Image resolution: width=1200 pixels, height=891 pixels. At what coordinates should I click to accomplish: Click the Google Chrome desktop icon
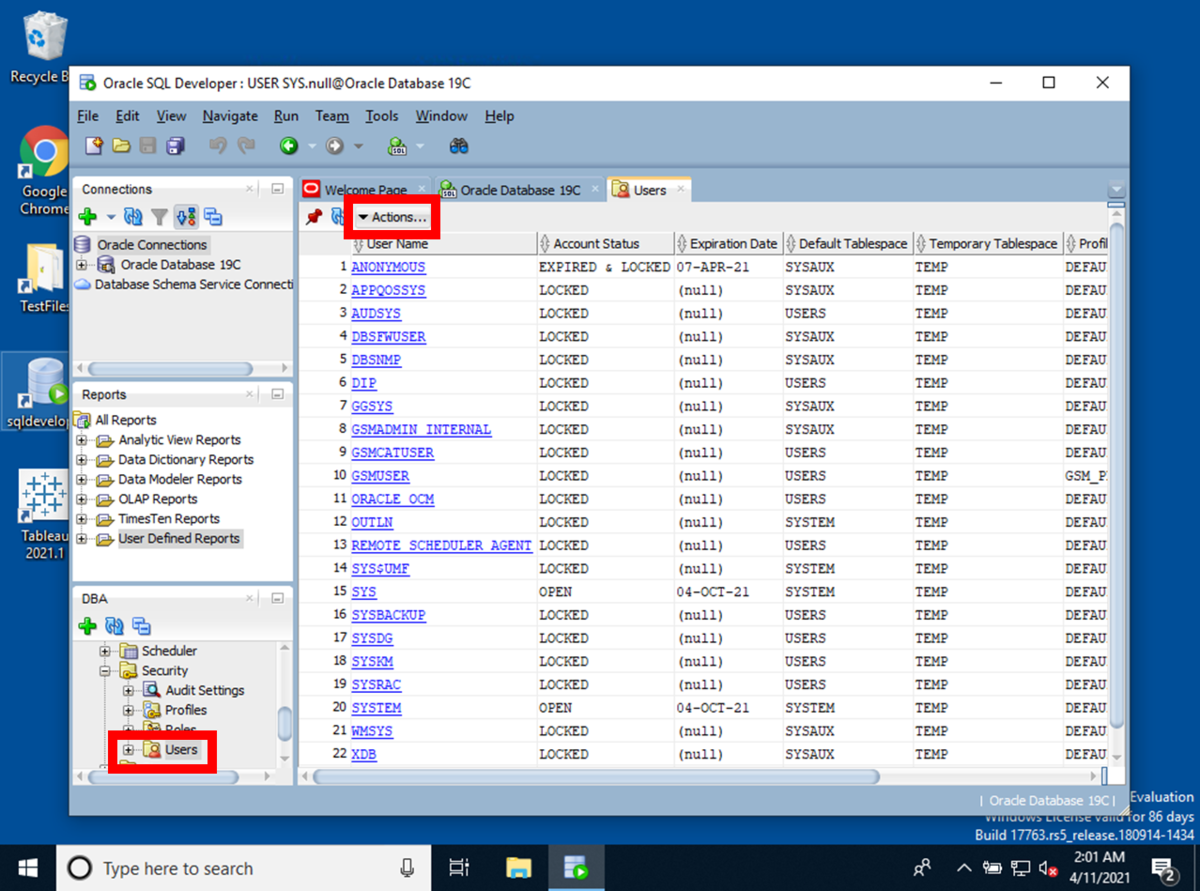coord(44,171)
